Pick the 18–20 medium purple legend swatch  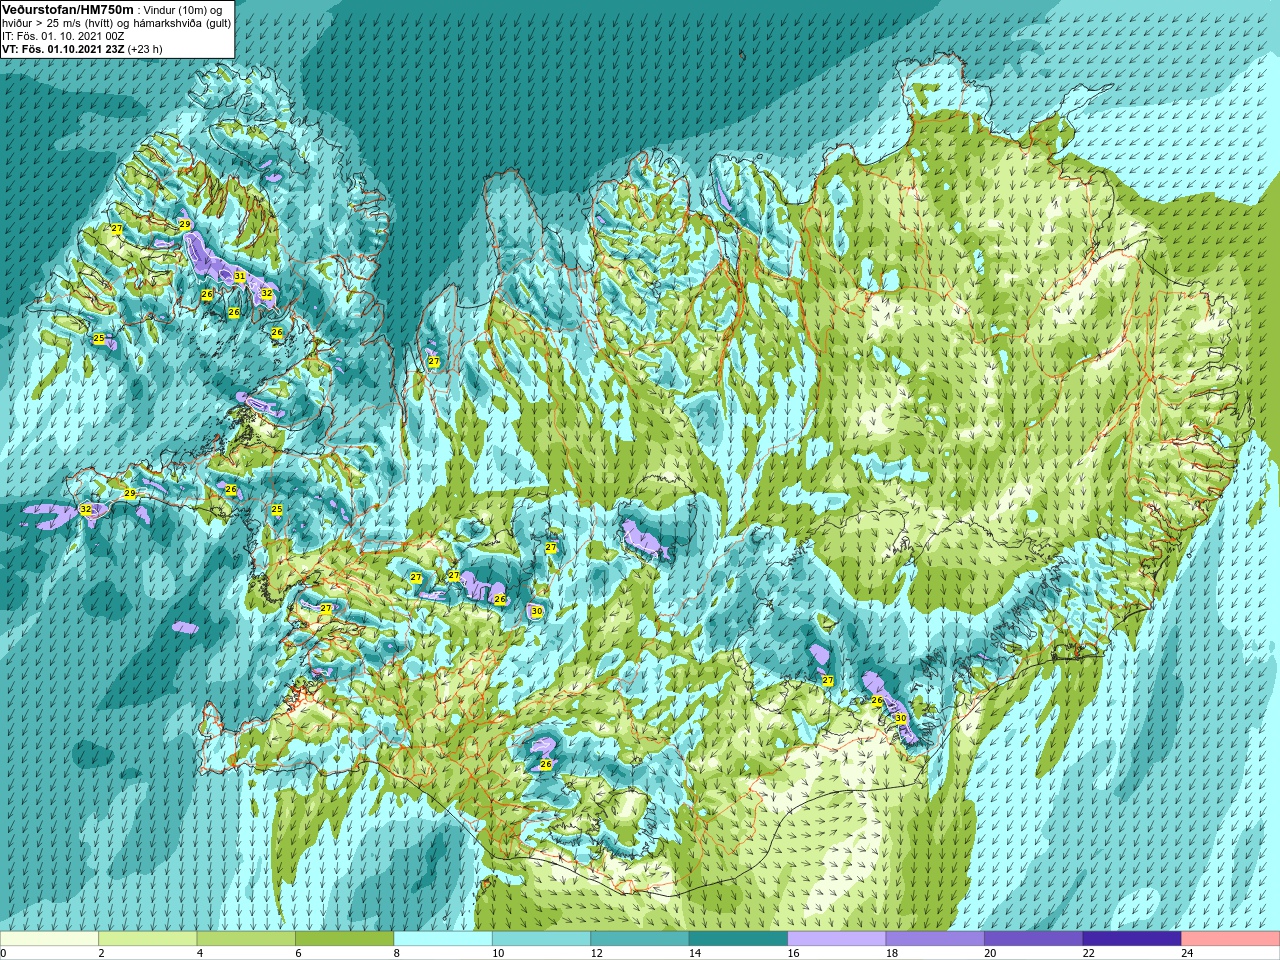point(935,939)
